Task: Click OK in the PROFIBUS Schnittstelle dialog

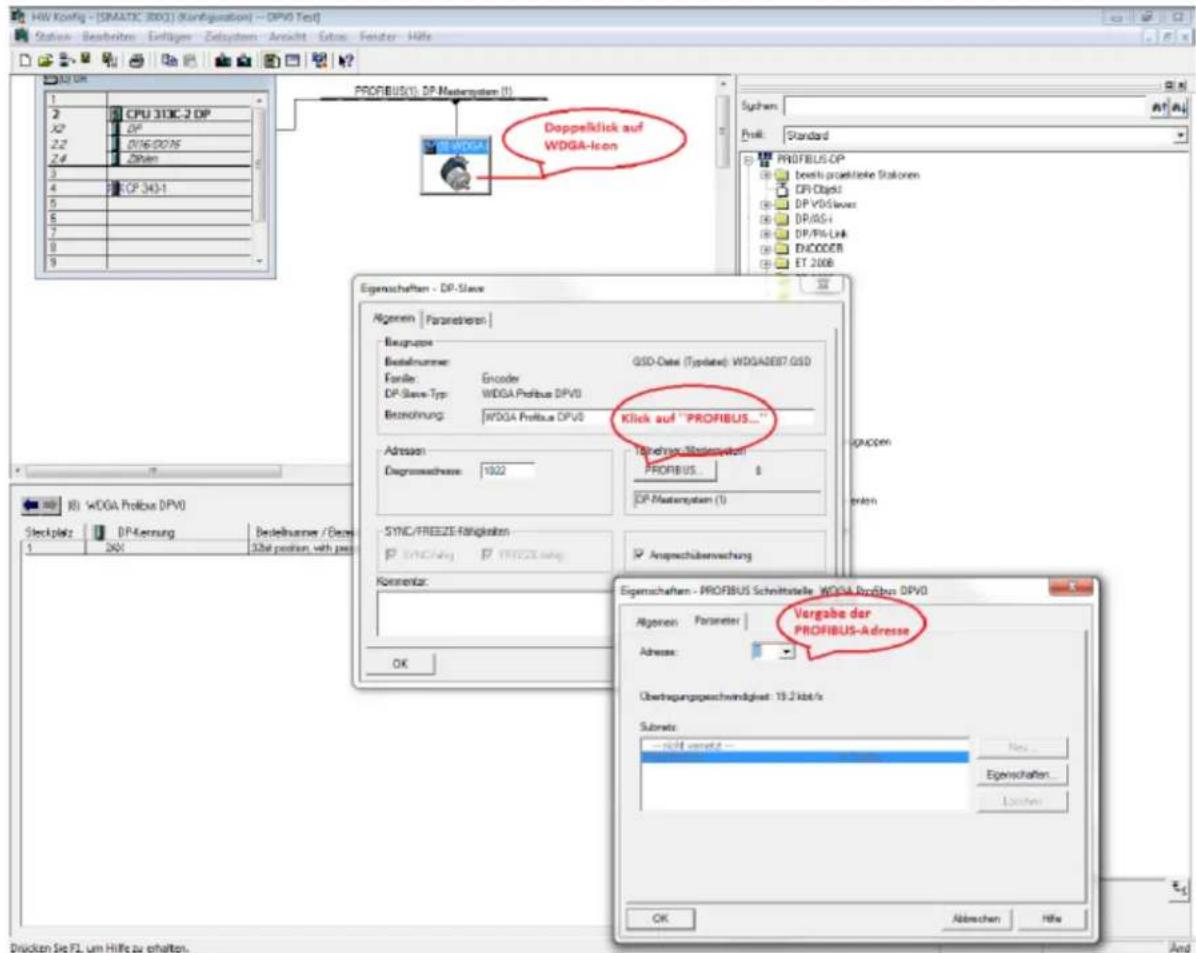Action: pyautogui.click(x=661, y=918)
